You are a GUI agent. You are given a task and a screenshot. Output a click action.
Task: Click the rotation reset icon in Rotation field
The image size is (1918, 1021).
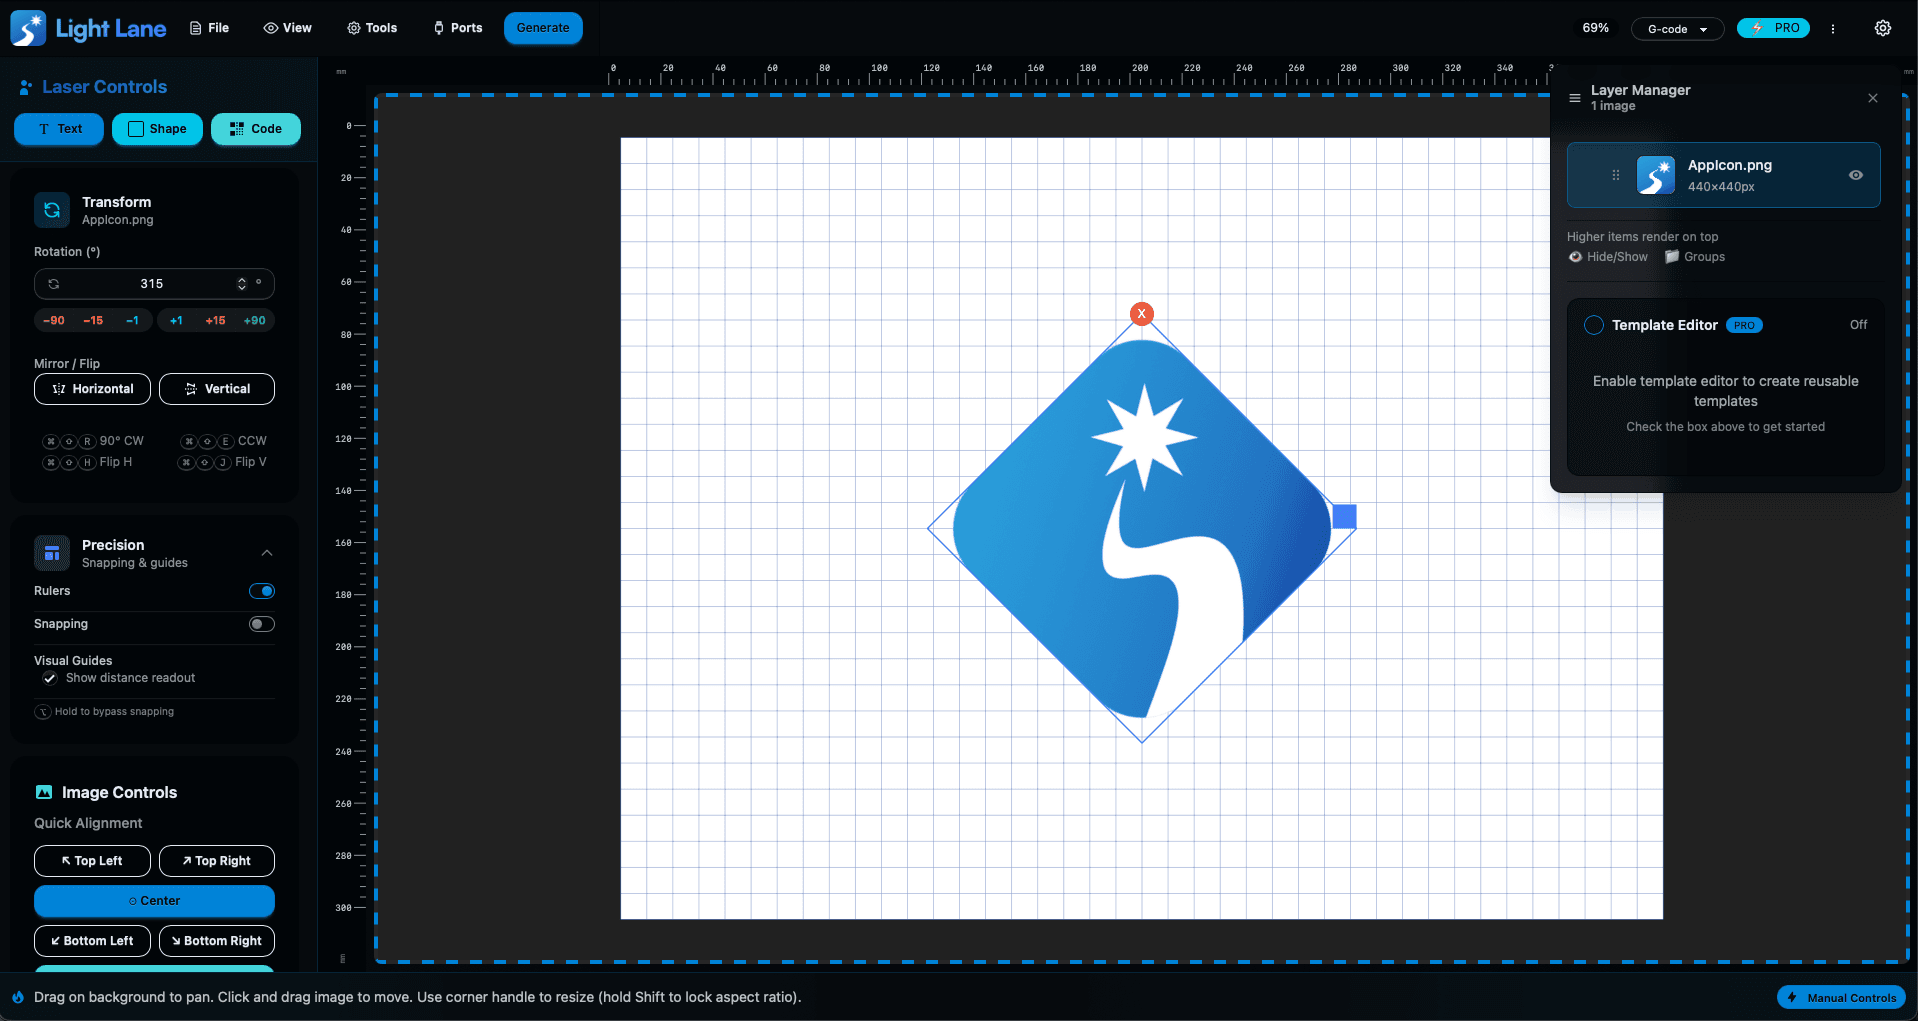[x=54, y=284]
